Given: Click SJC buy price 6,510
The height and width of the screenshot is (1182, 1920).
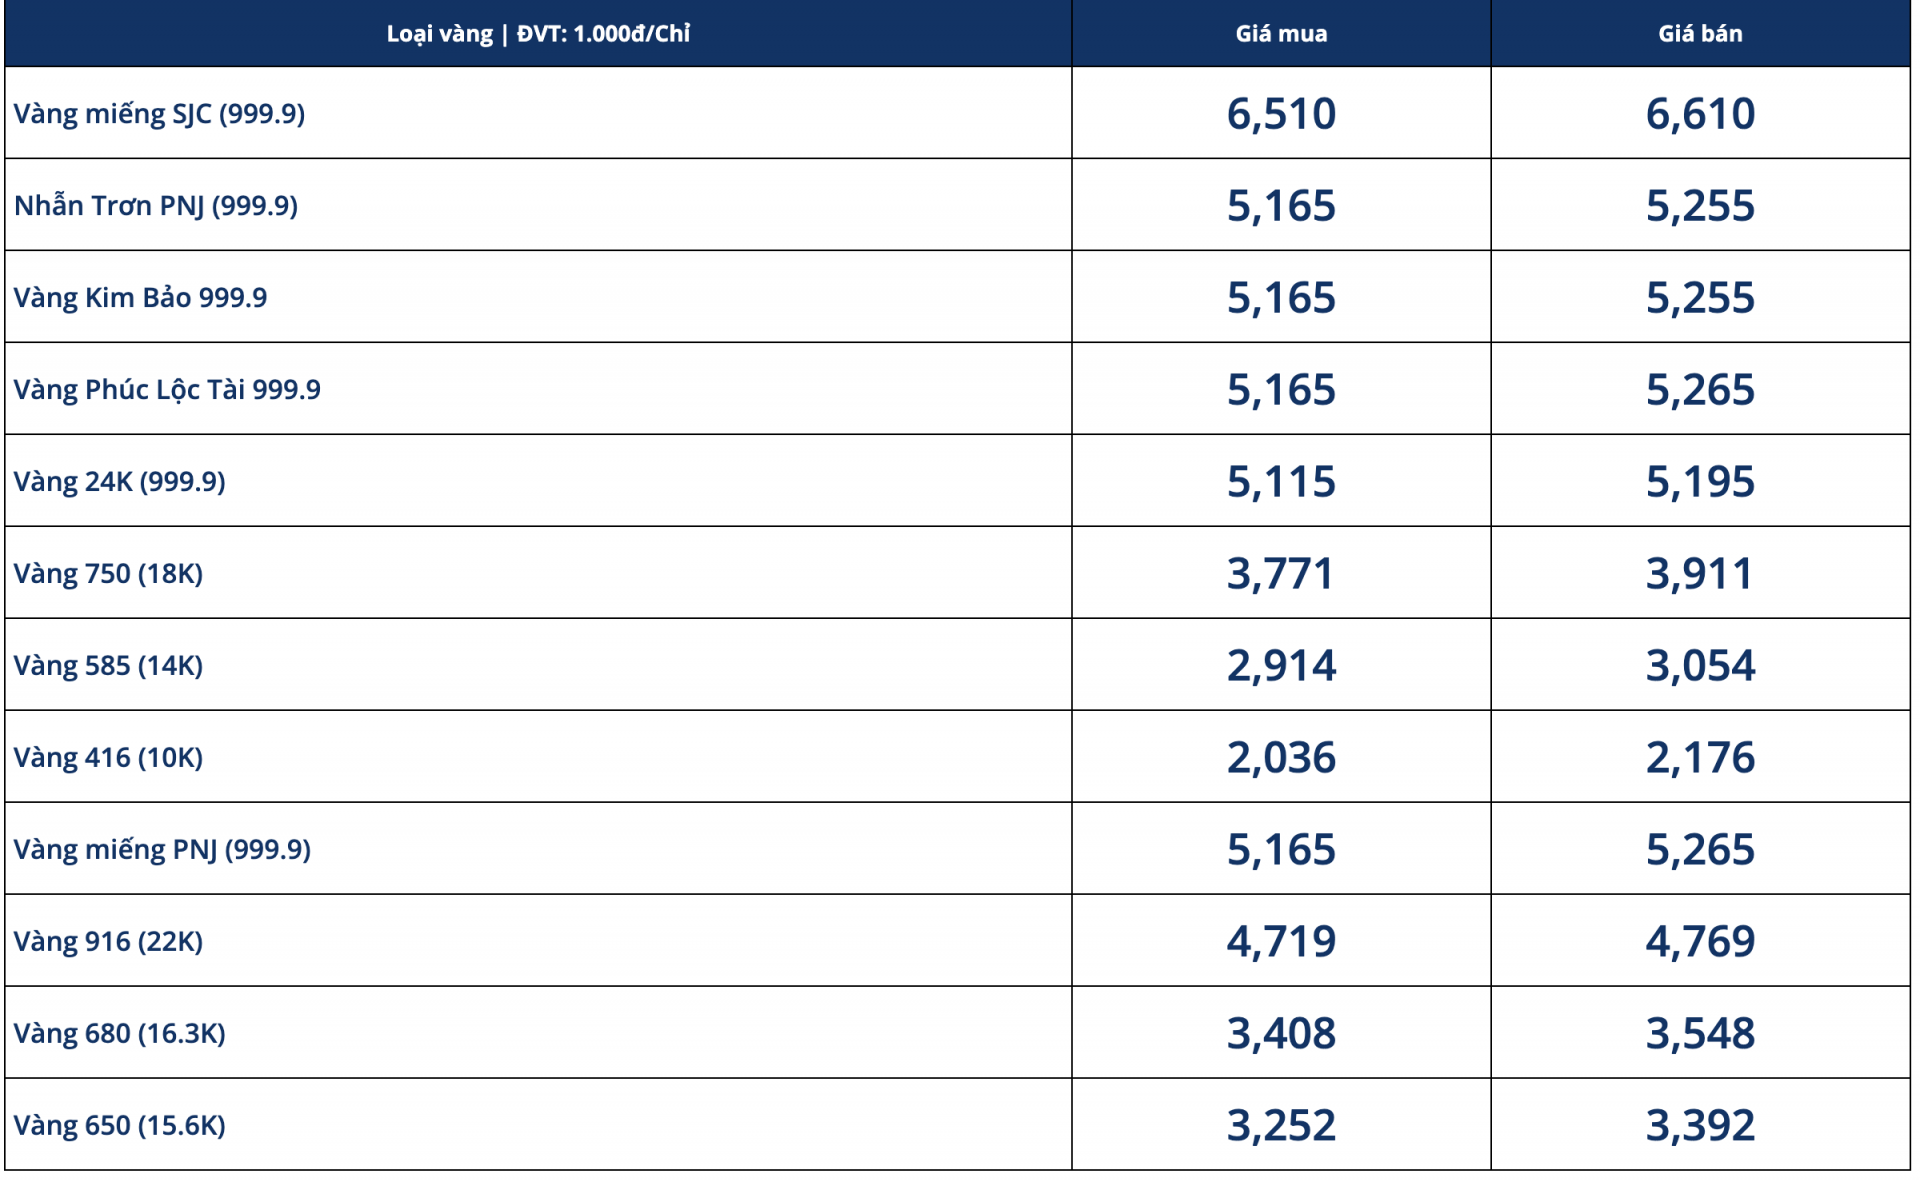Looking at the screenshot, I should click(1281, 114).
